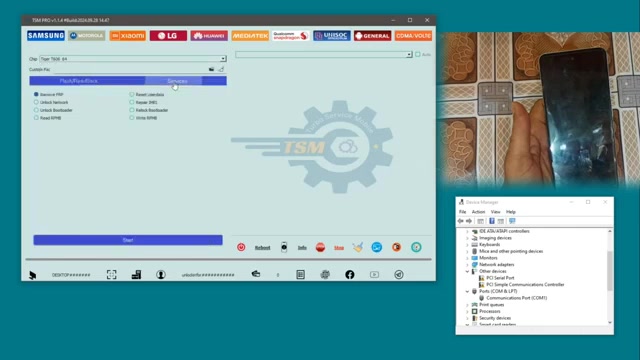This screenshot has width=640, height=360.
Task: Select the Samsung brand tab
Action: [46, 36]
